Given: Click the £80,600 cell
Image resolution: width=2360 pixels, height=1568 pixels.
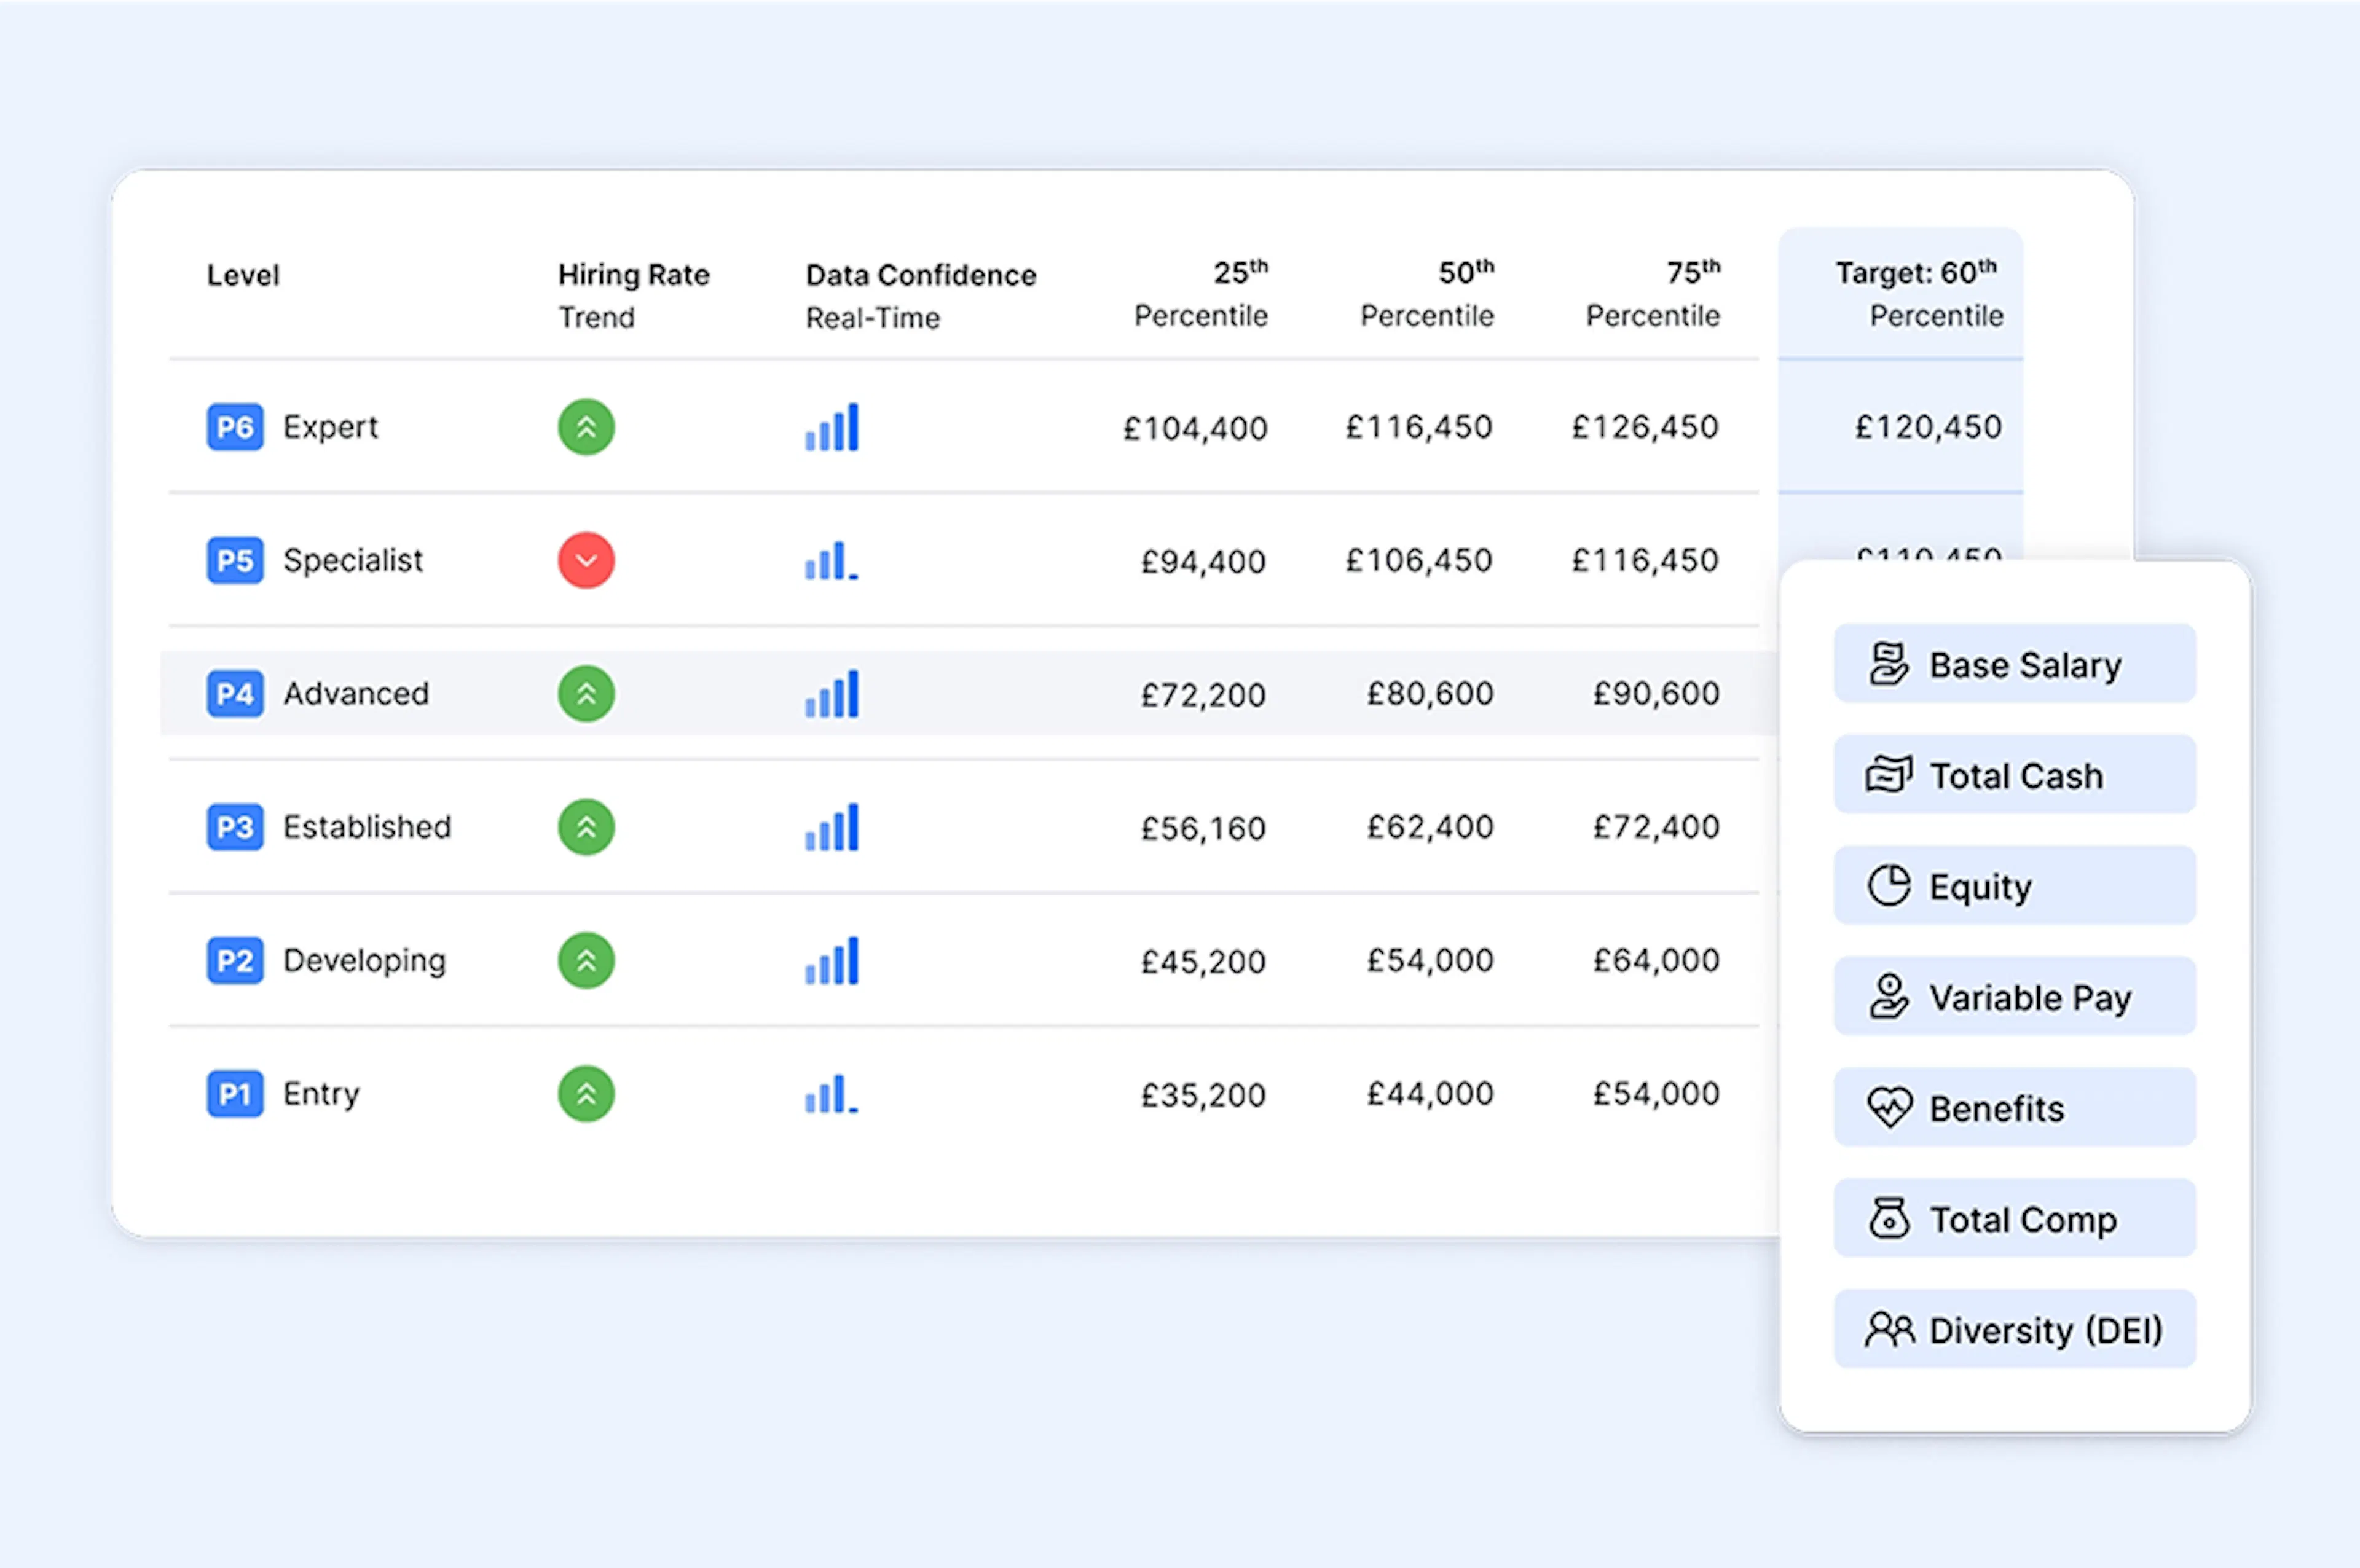Looking at the screenshot, I should point(1430,694).
